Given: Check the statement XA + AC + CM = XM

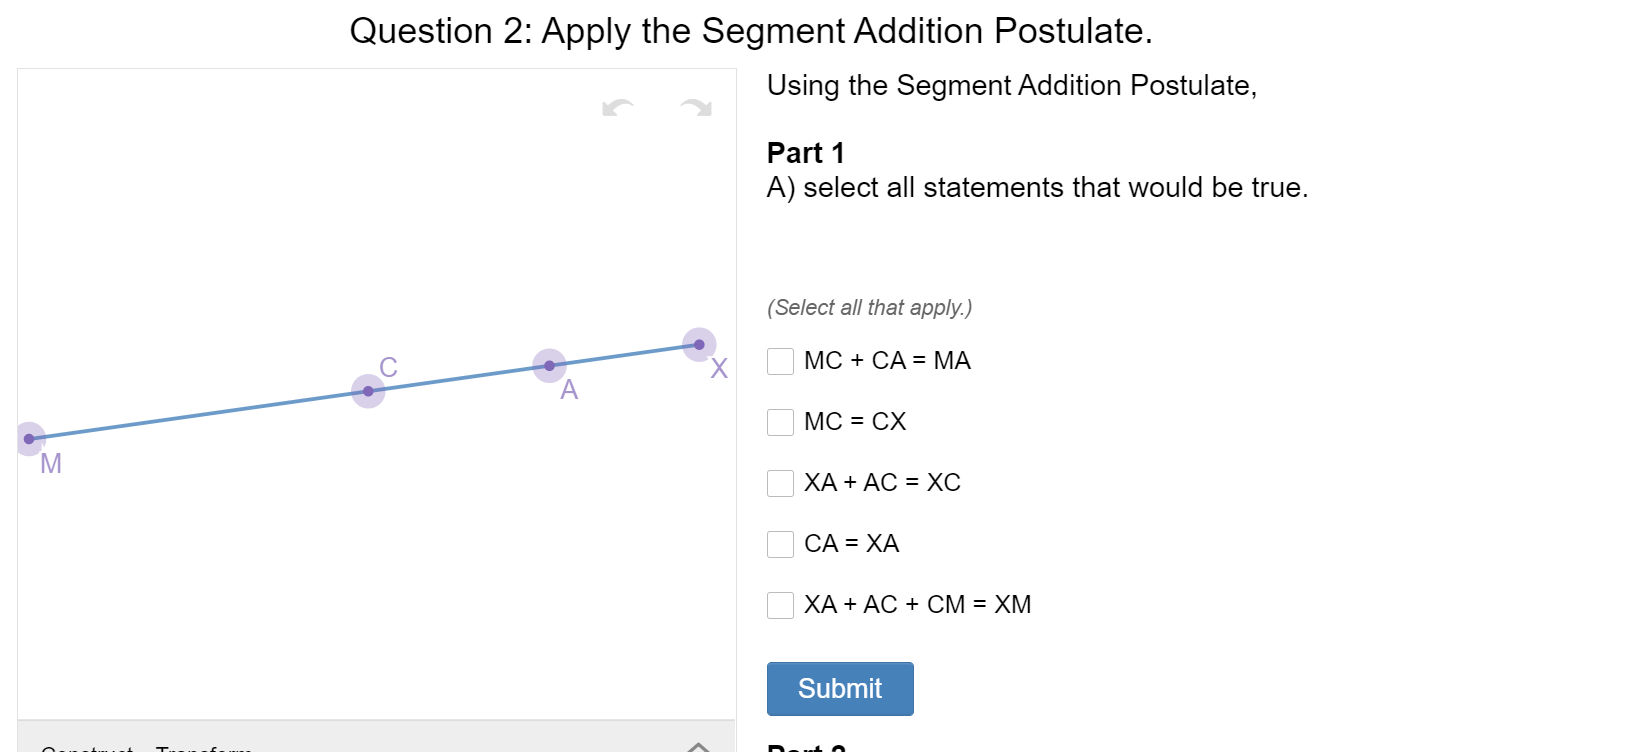Looking at the screenshot, I should [x=780, y=605].
